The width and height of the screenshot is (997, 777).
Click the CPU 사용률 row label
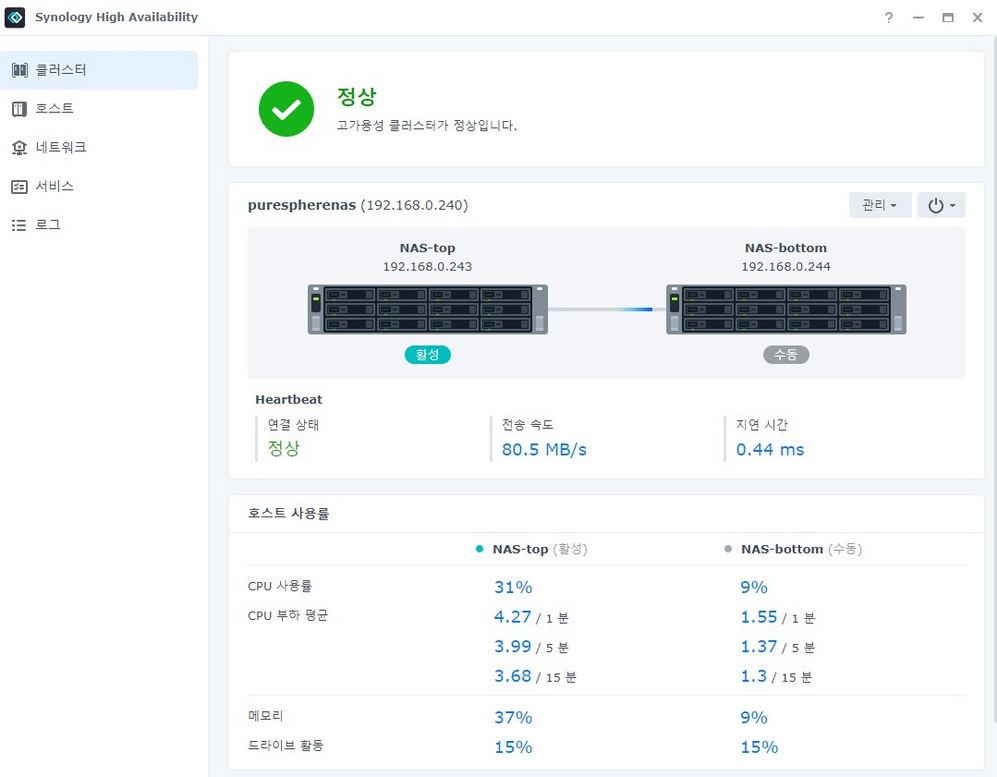tap(280, 586)
